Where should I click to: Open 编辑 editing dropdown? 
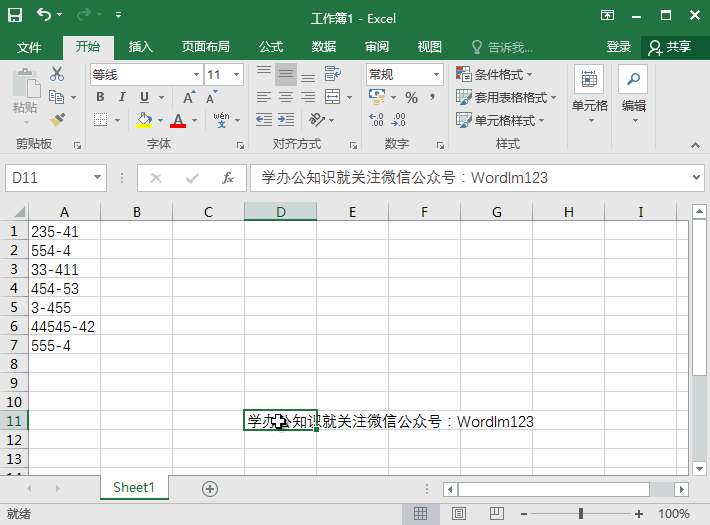pyautogui.click(x=633, y=95)
